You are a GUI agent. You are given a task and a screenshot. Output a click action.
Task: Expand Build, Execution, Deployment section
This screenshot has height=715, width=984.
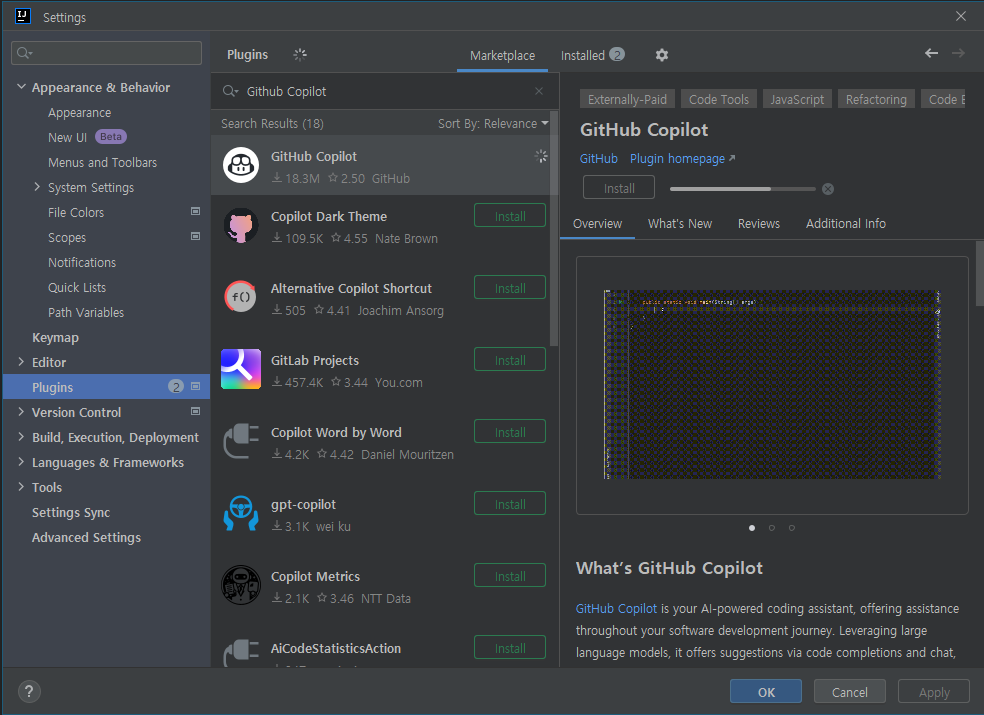[21, 437]
